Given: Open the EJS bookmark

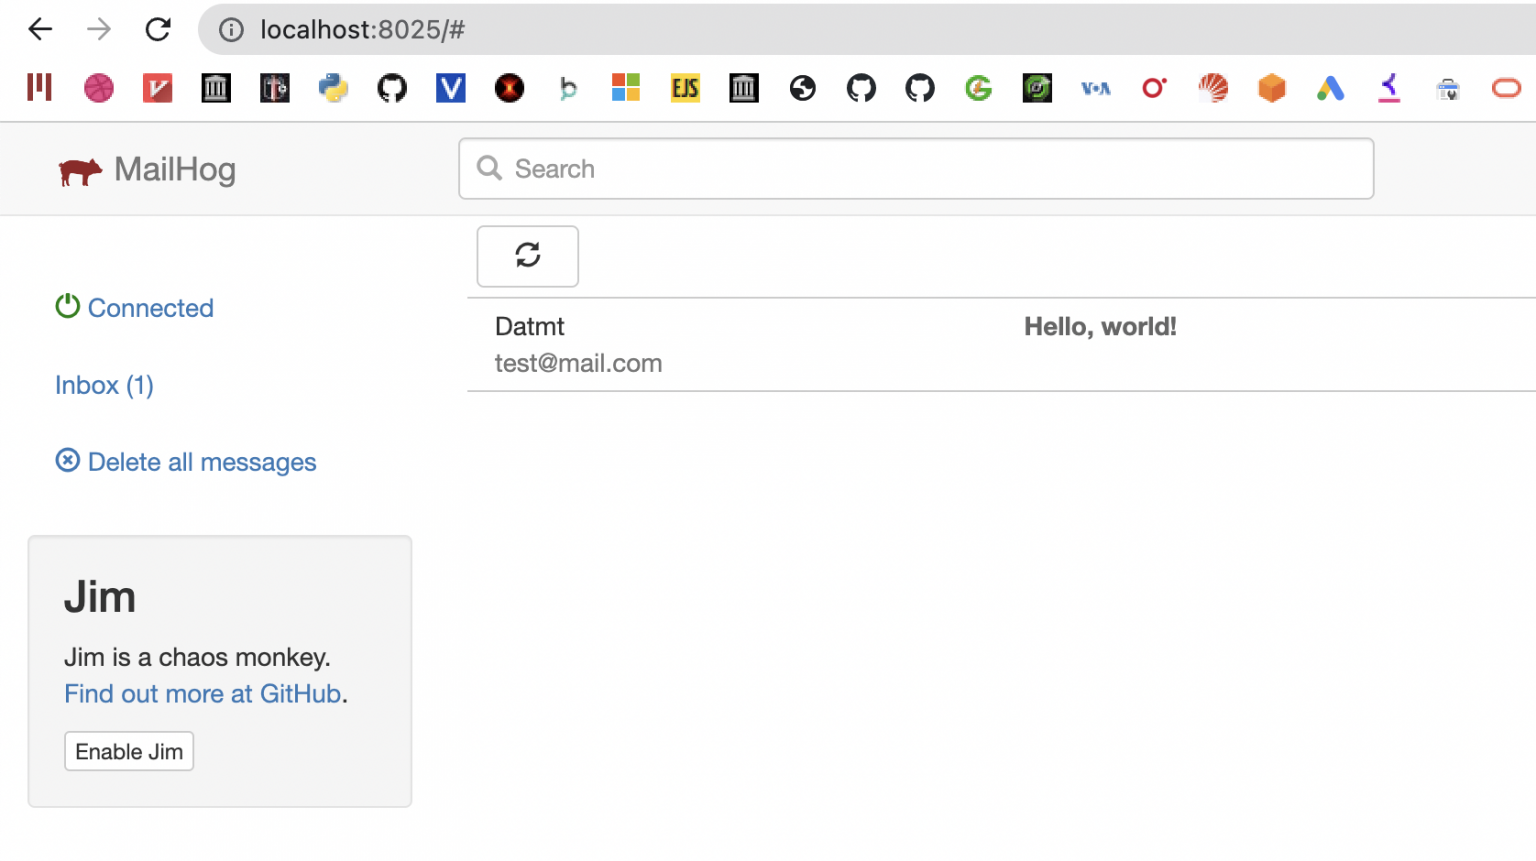Looking at the screenshot, I should (685, 88).
